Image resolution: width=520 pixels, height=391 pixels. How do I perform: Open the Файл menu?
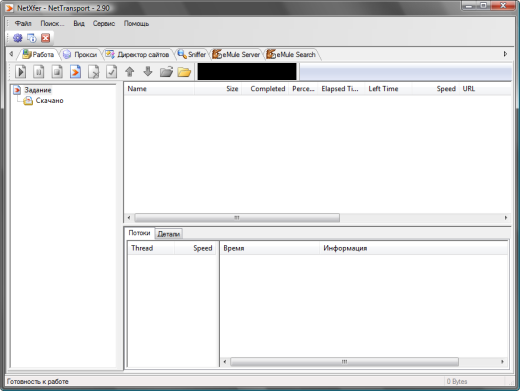[23, 23]
